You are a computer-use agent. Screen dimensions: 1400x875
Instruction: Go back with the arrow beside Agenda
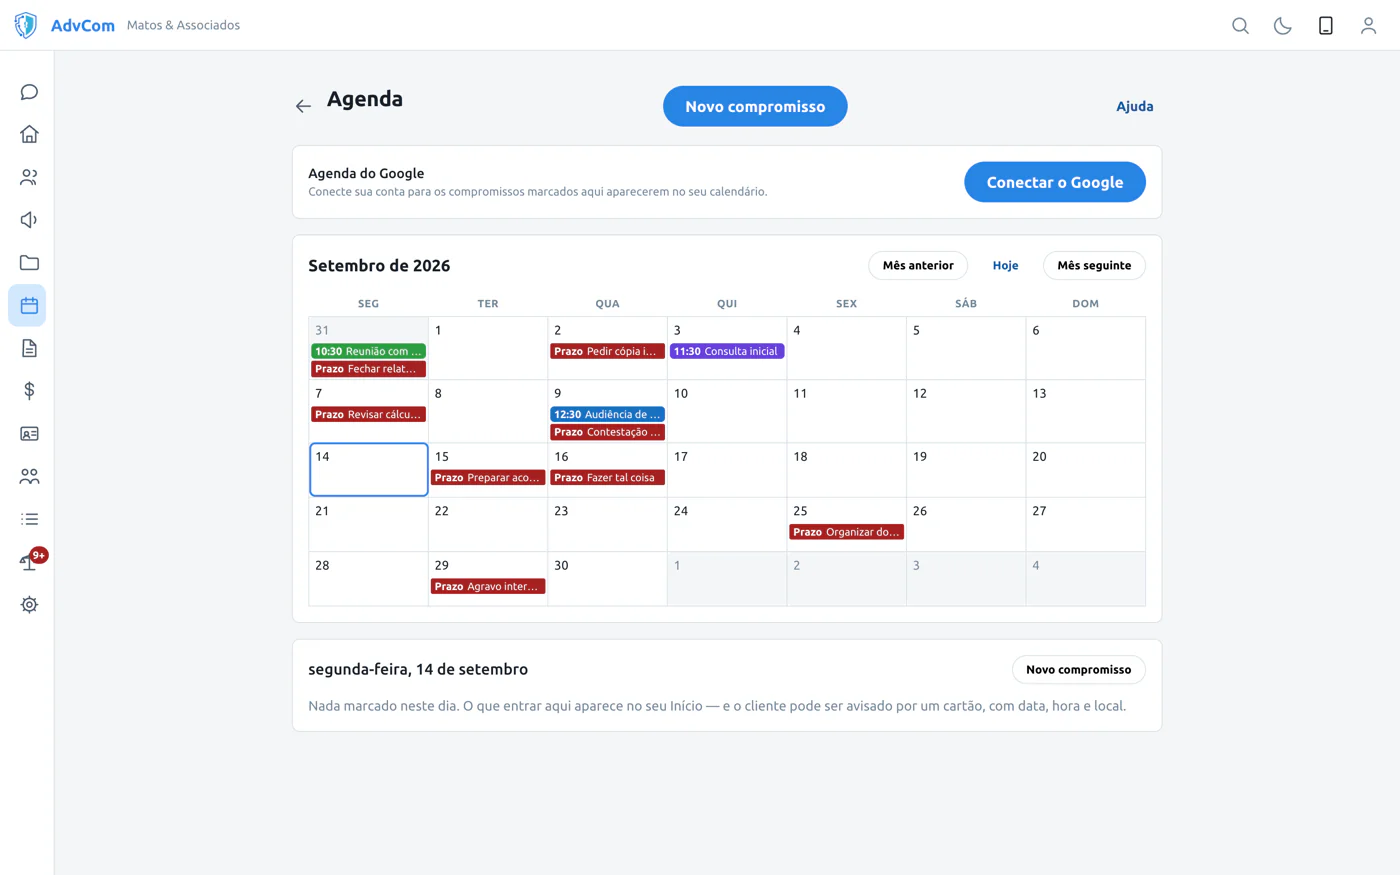[303, 106]
